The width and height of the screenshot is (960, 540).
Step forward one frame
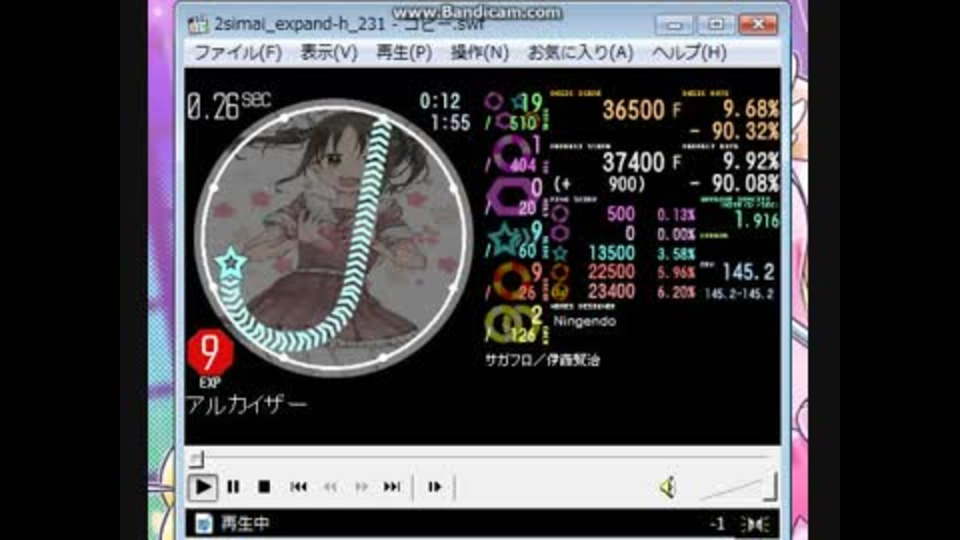point(435,487)
